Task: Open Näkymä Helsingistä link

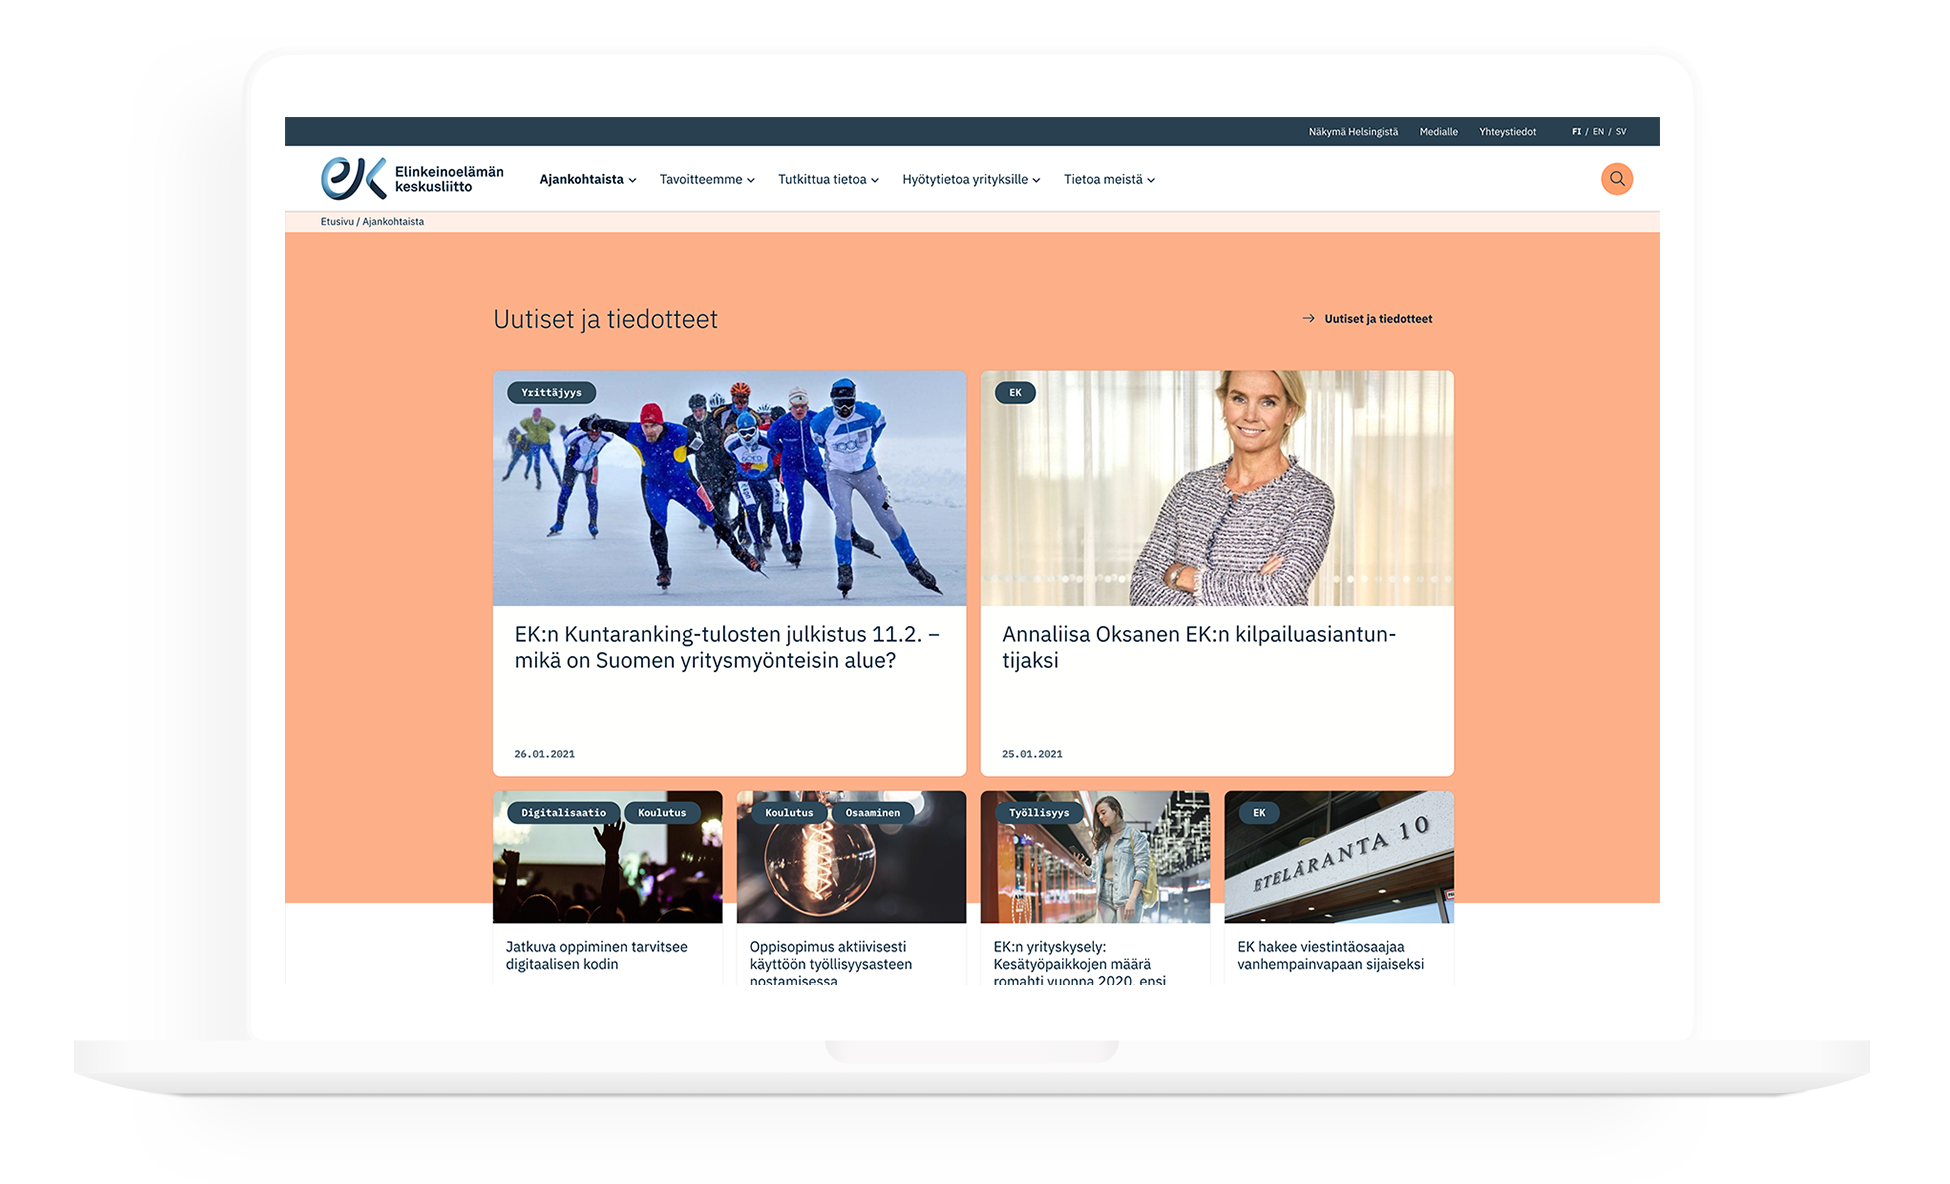Action: tap(1353, 132)
